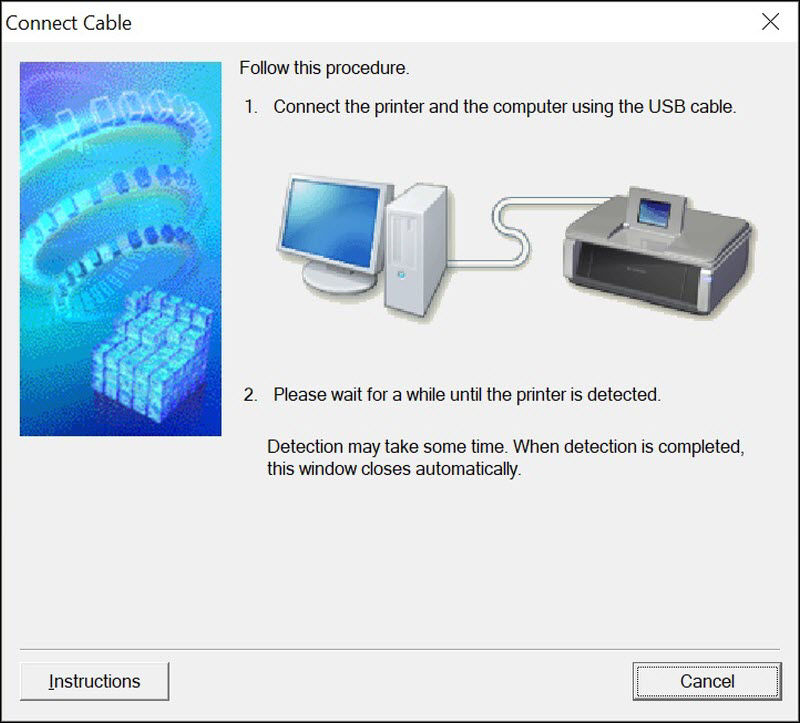Click the "this window closes automatically" line
Viewport: 800px width, 723px height.
394,469
